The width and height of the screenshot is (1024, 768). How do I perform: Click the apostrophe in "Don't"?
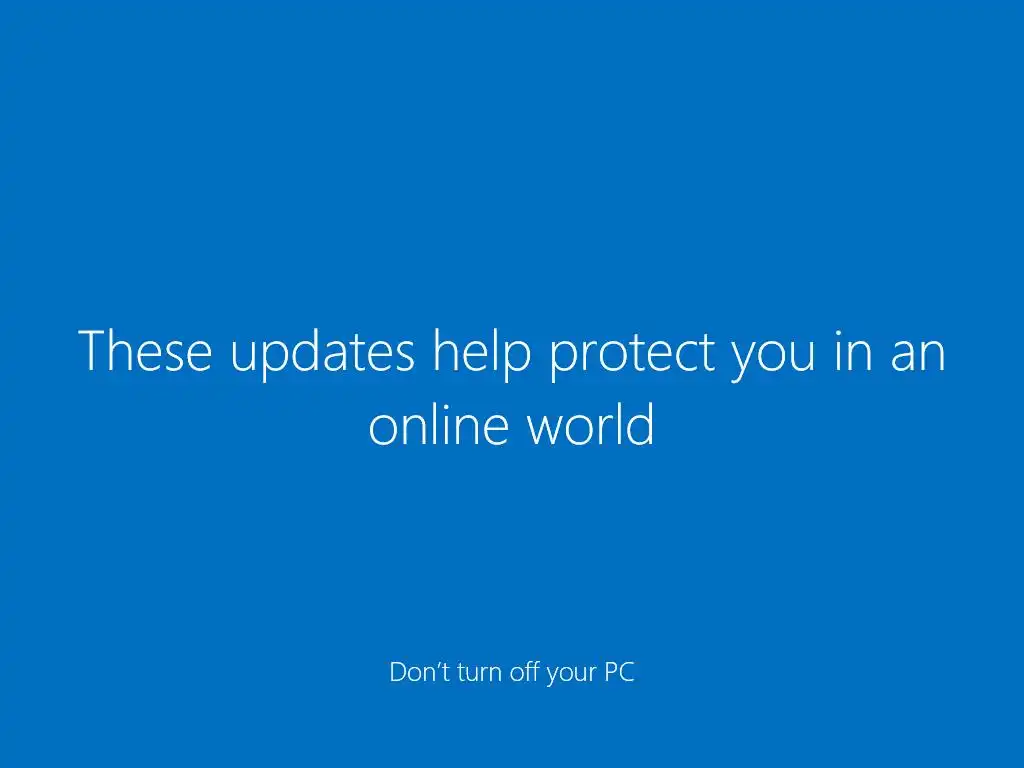[x=439, y=664]
